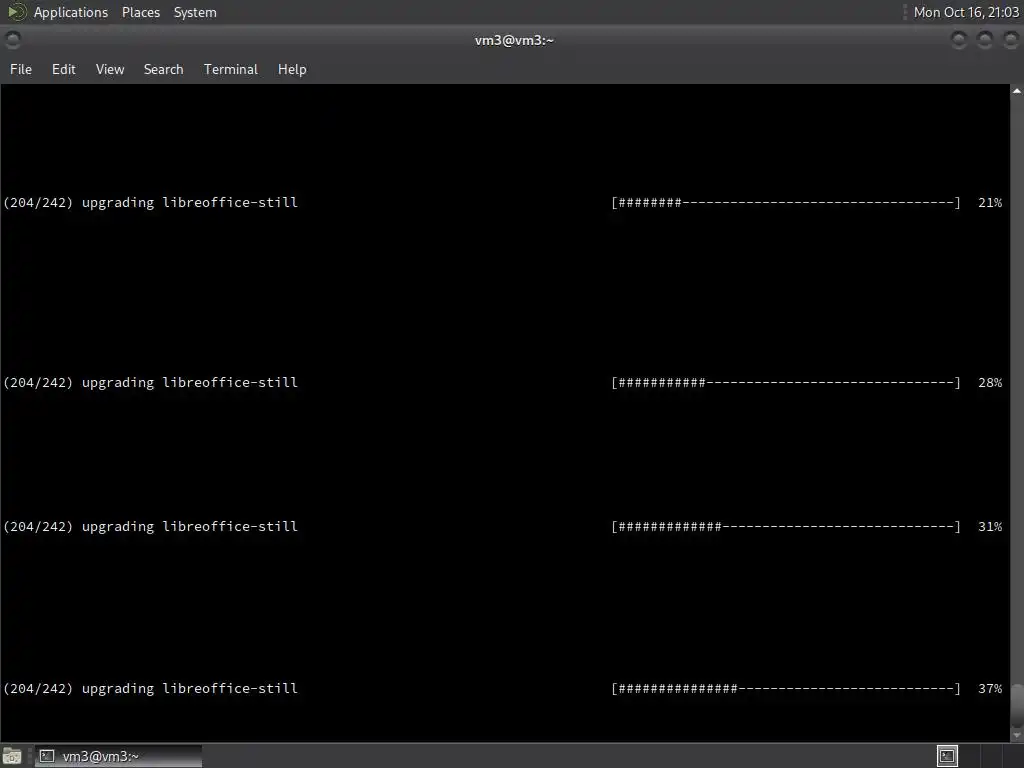Open the View menu
The width and height of the screenshot is (1024, 768).
tap(110, 69)
